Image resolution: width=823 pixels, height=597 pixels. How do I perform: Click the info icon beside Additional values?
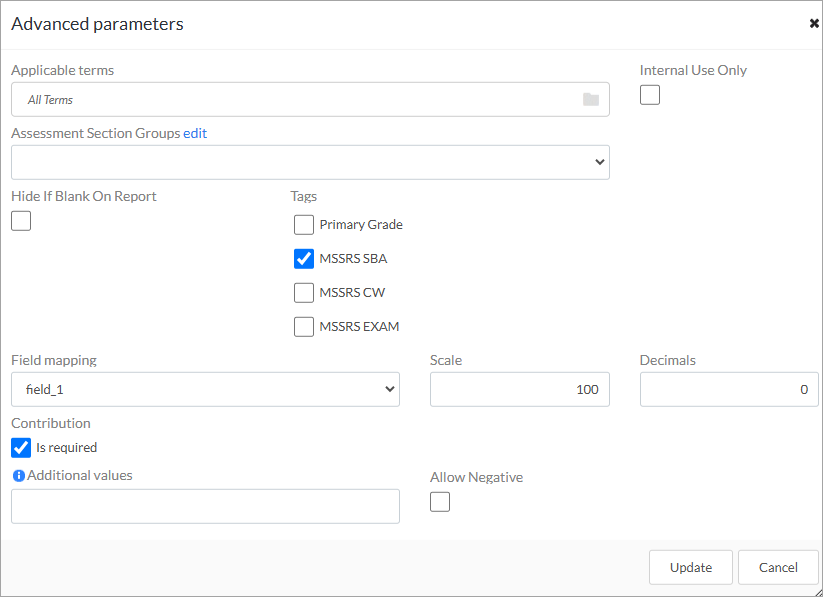point(18,476)
